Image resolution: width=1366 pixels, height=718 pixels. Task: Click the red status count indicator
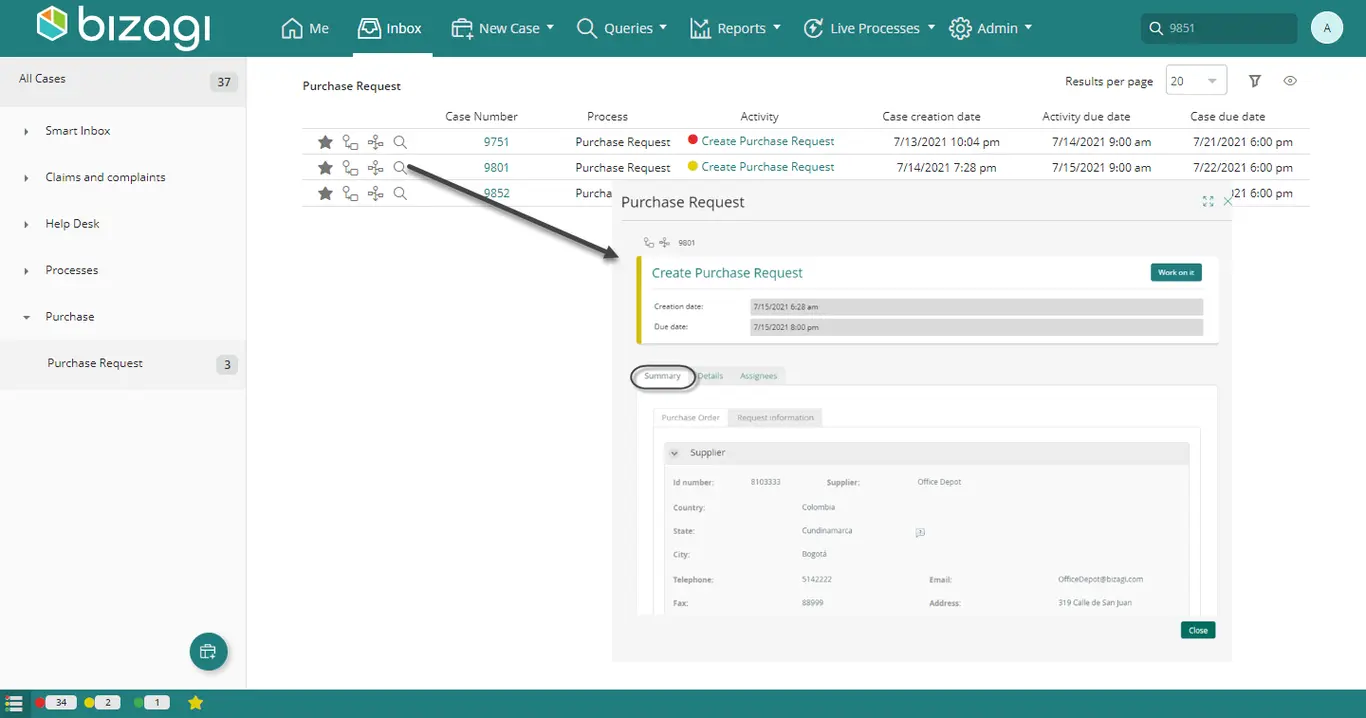(54, 703)
